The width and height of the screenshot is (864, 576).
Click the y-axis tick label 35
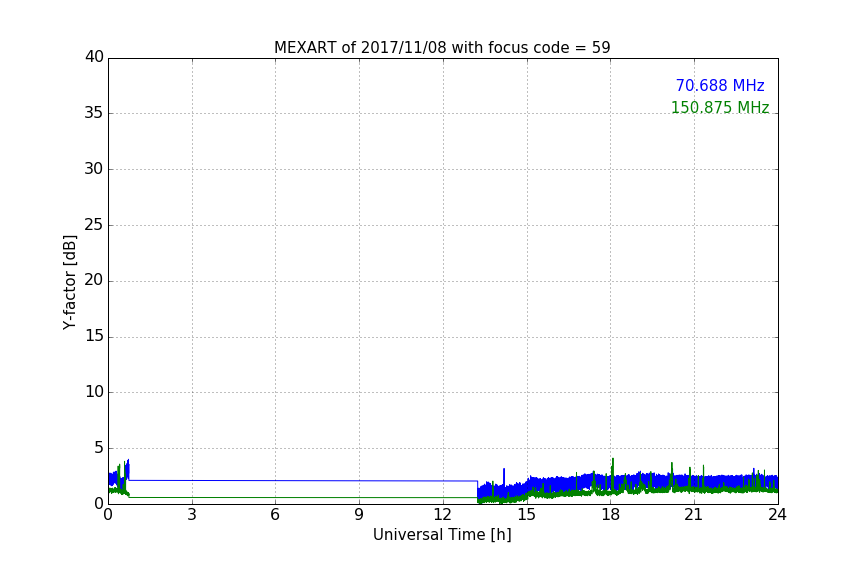click(x=94, y=113)
